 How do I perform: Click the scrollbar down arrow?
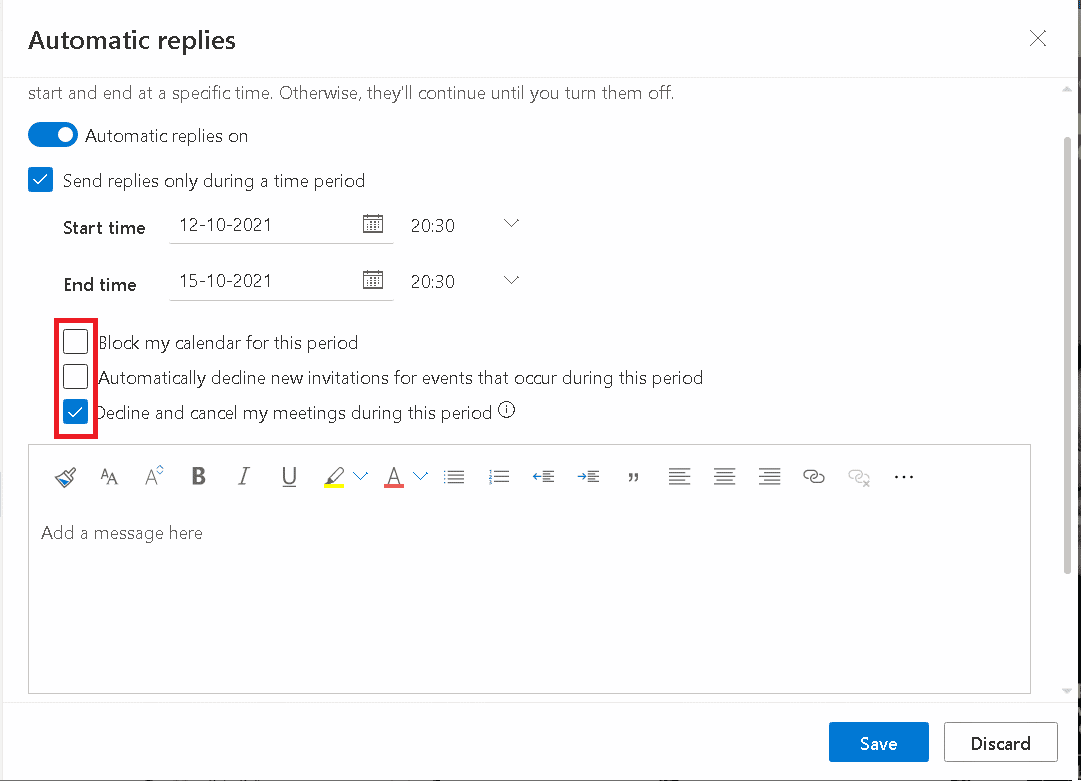[1067, 690]
